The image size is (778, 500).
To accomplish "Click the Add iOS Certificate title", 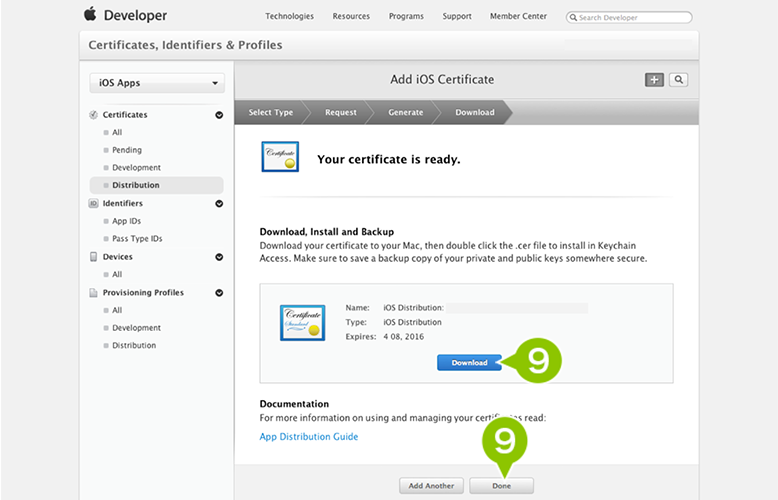I will click(x=442, y=79).
